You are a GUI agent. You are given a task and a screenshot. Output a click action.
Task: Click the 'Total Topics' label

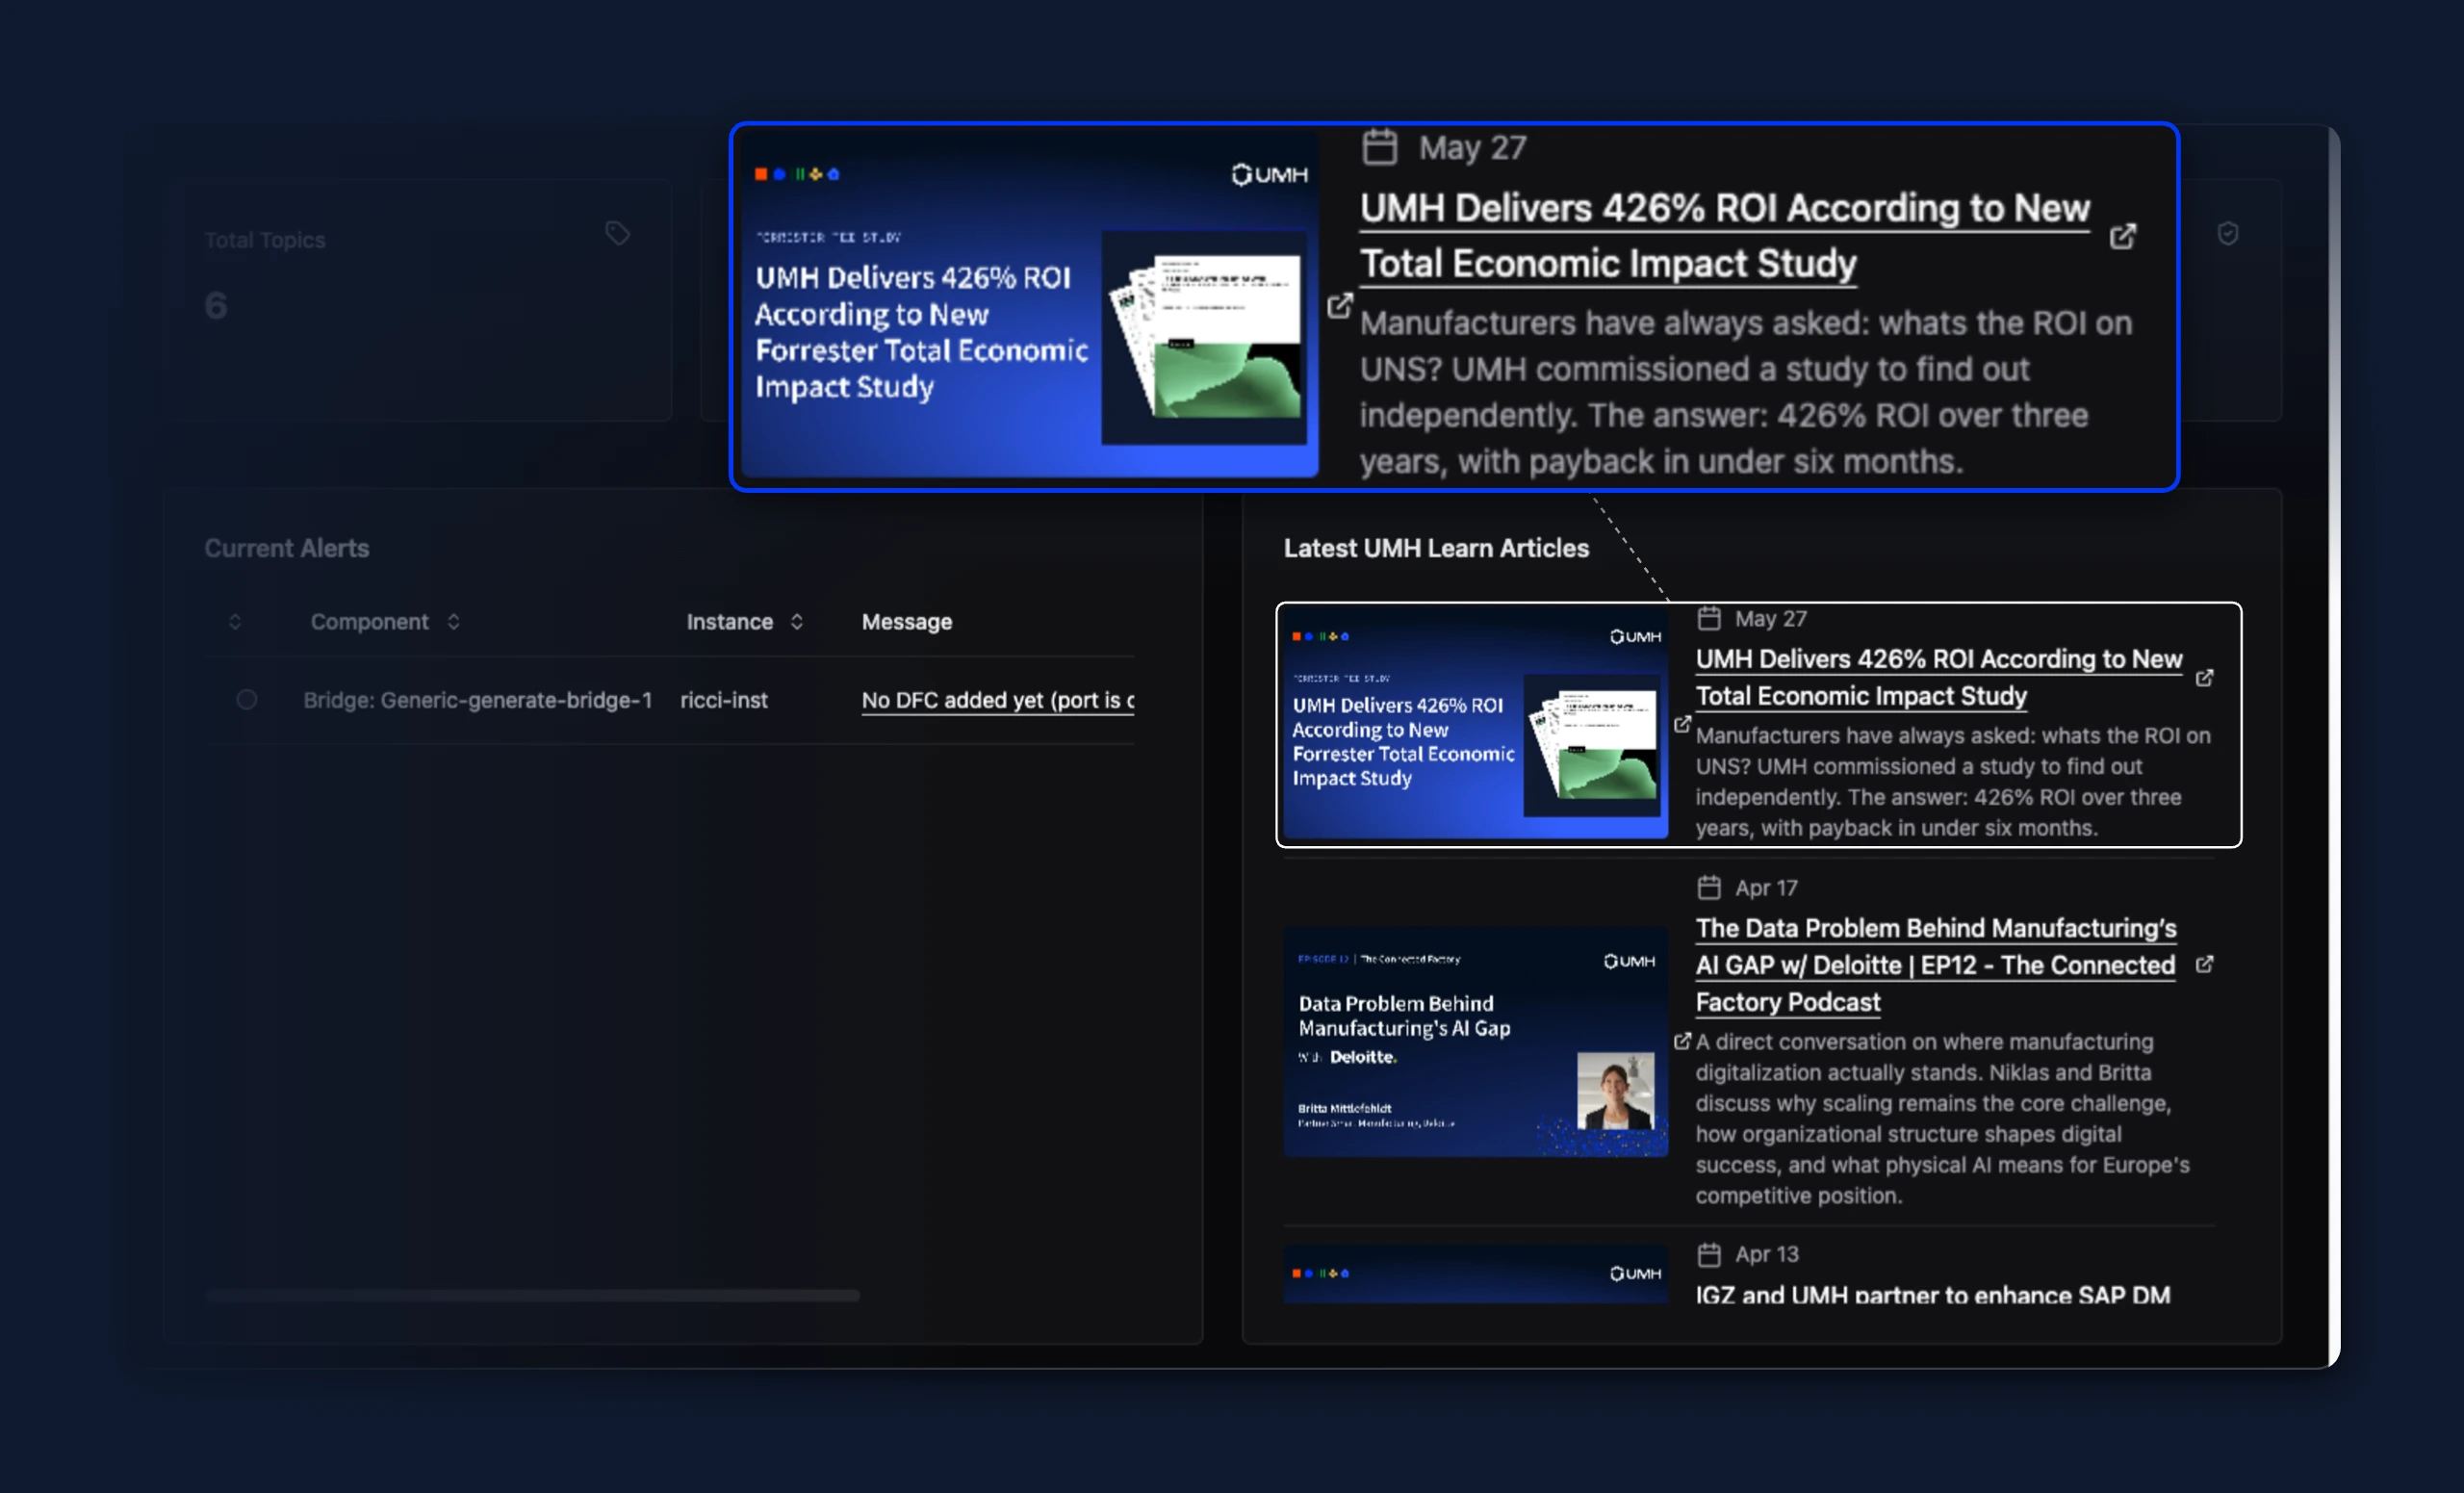tap(264, 240)
